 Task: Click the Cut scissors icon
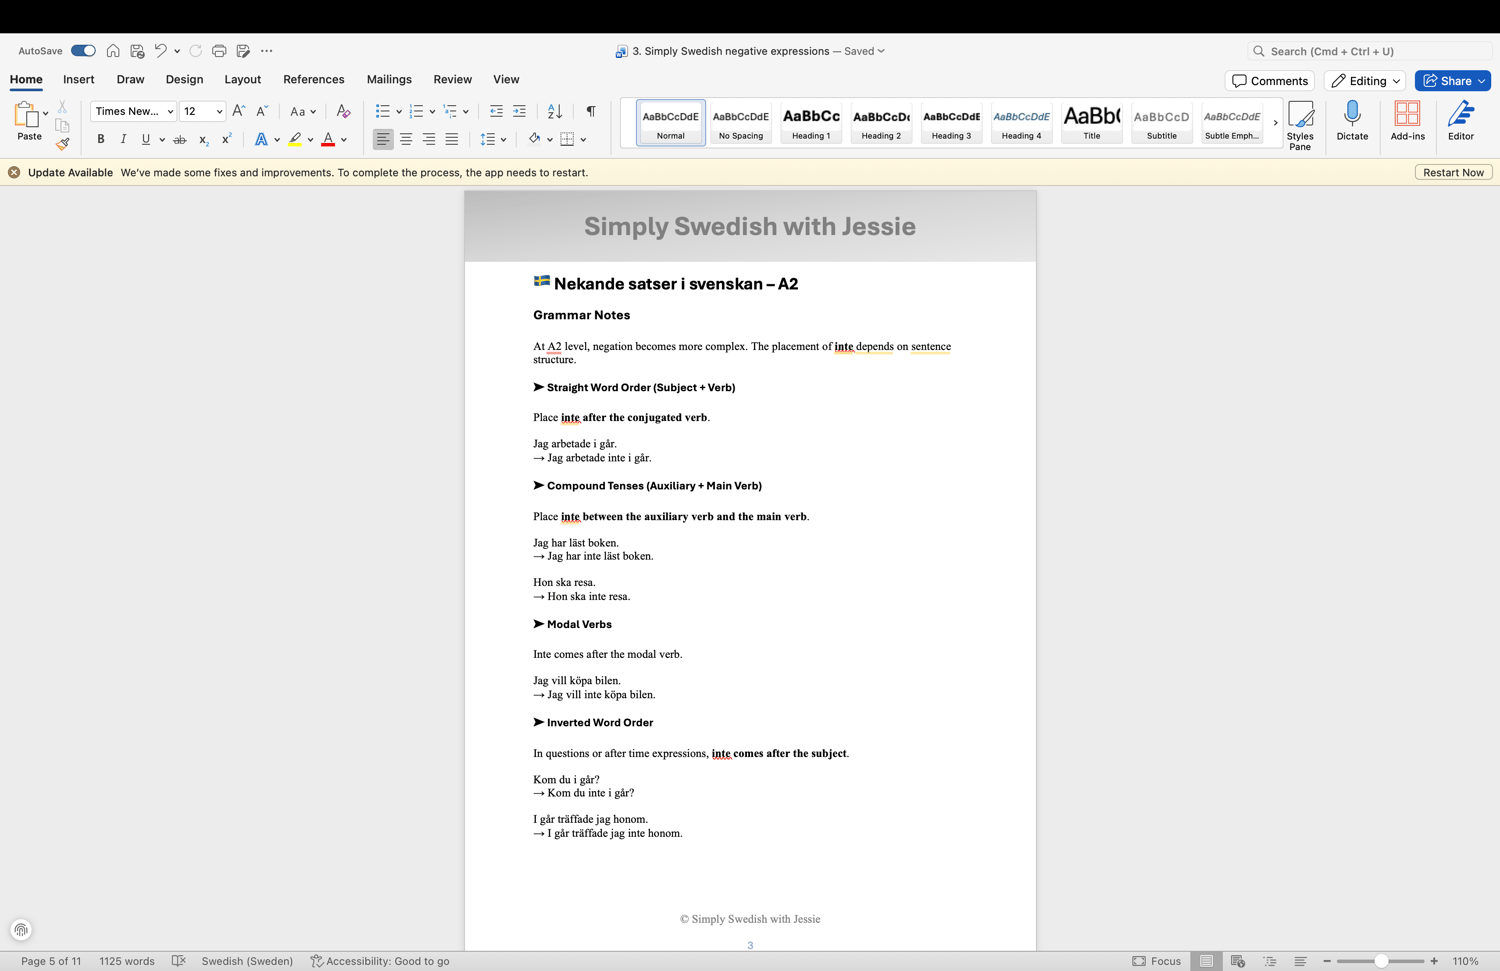62,106
